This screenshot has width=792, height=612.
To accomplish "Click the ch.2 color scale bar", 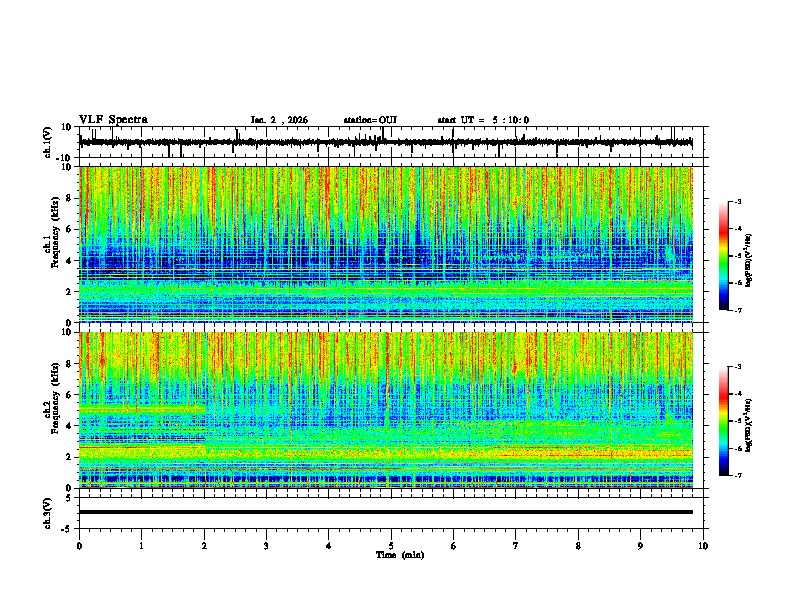I will point(724,421).
